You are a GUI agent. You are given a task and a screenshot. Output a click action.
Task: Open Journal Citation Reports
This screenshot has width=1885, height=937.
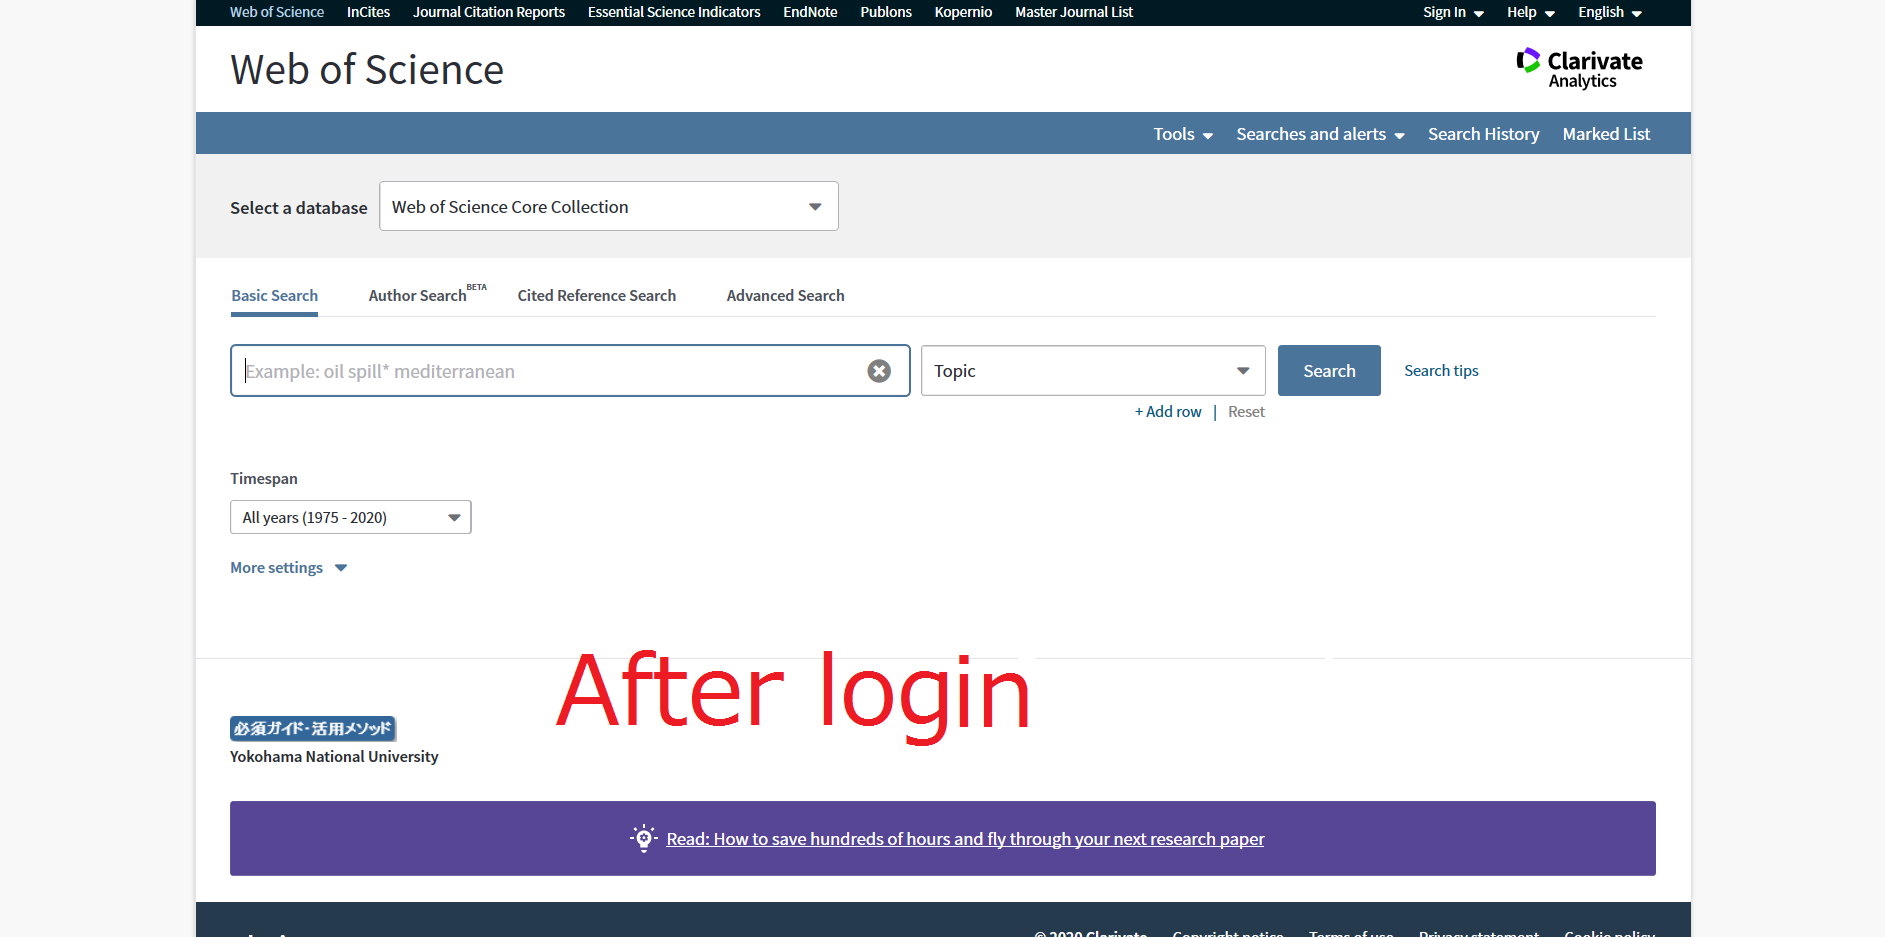tap(489, 12)
